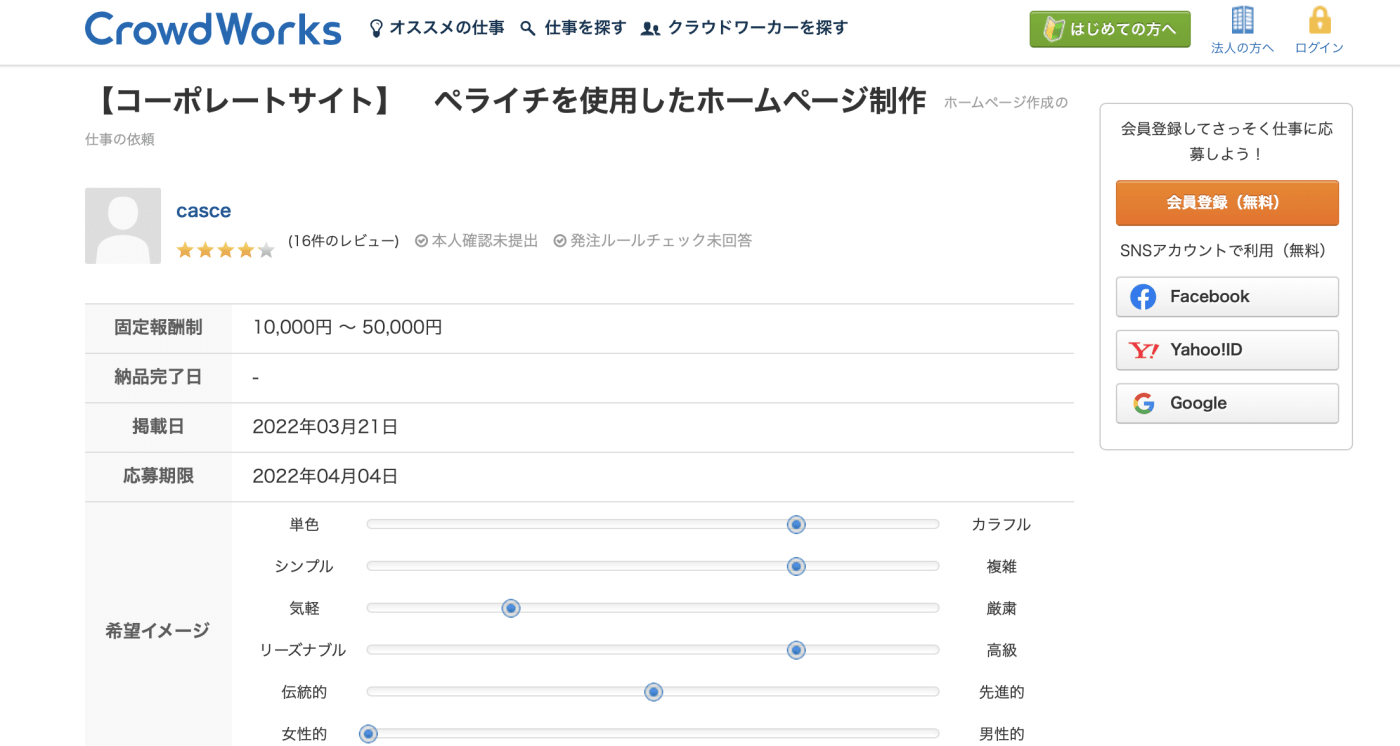
Task: Click the 気軽–厳粛 slider handle
Action: pos(511,608)
